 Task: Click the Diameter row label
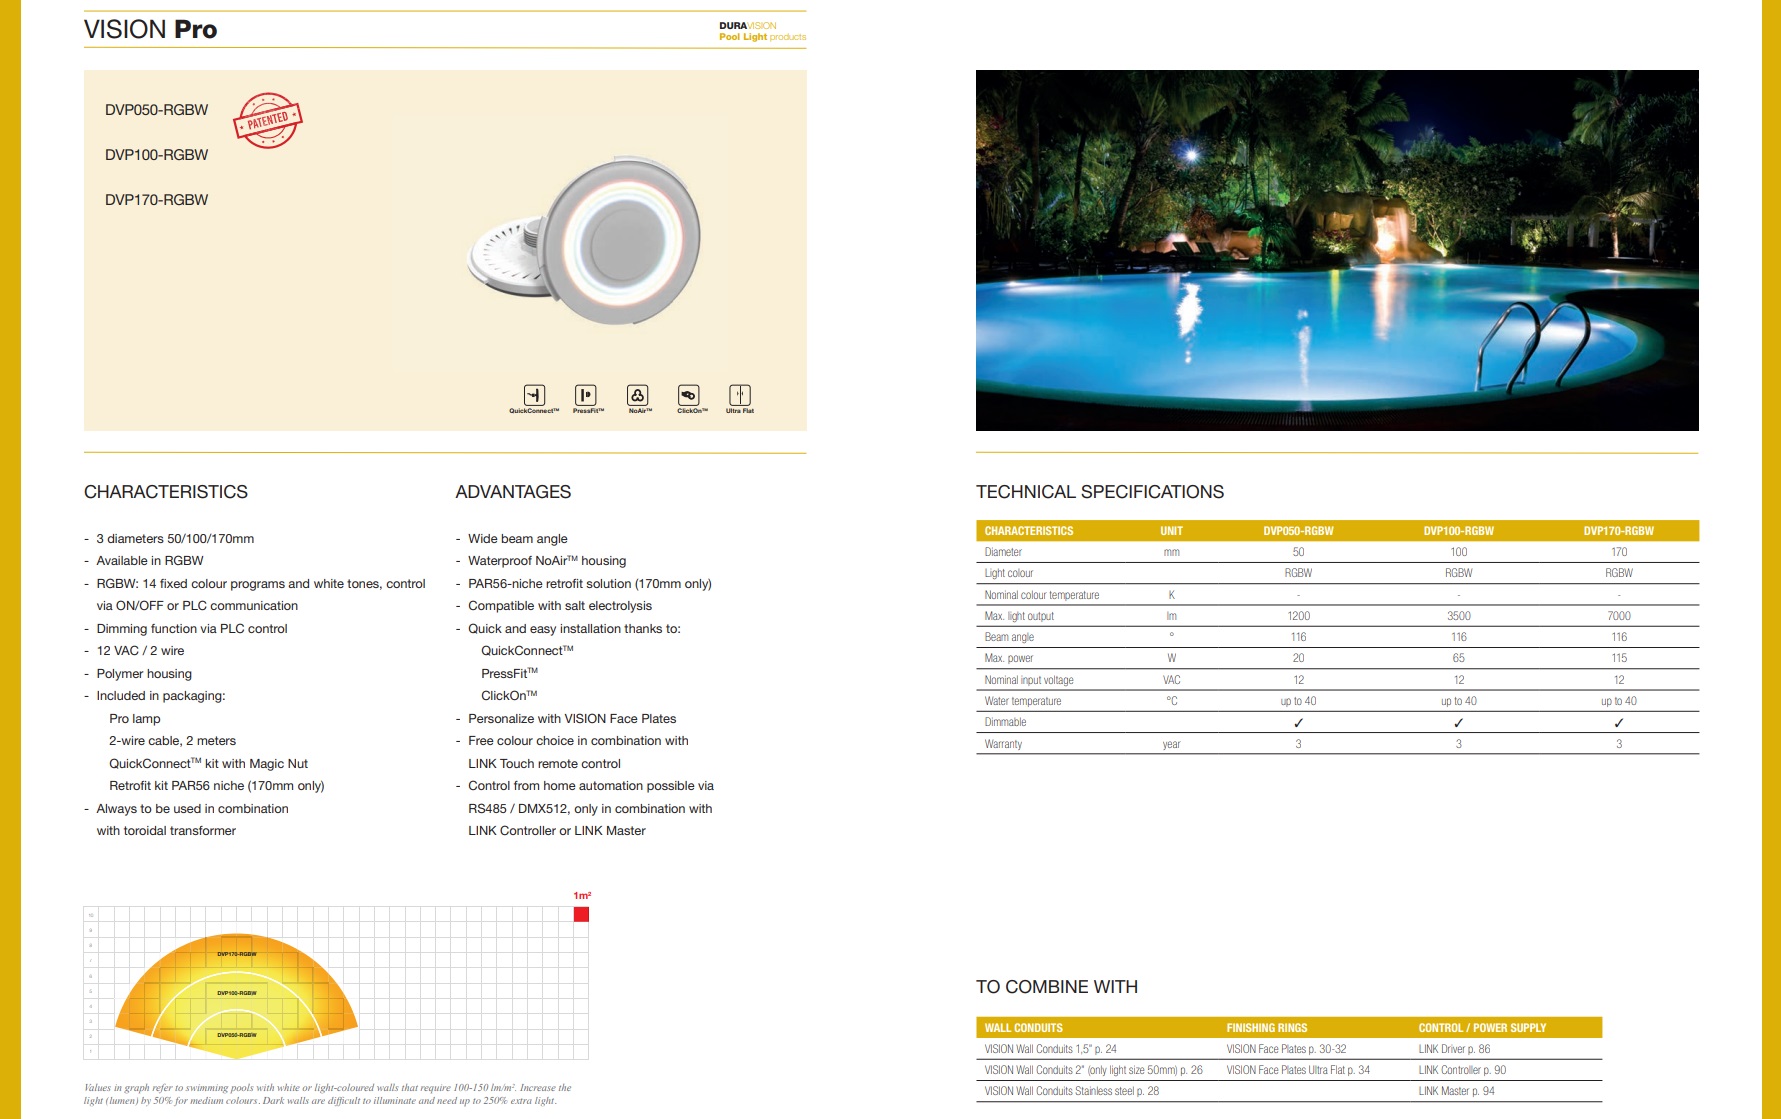tap(1003, 552)
